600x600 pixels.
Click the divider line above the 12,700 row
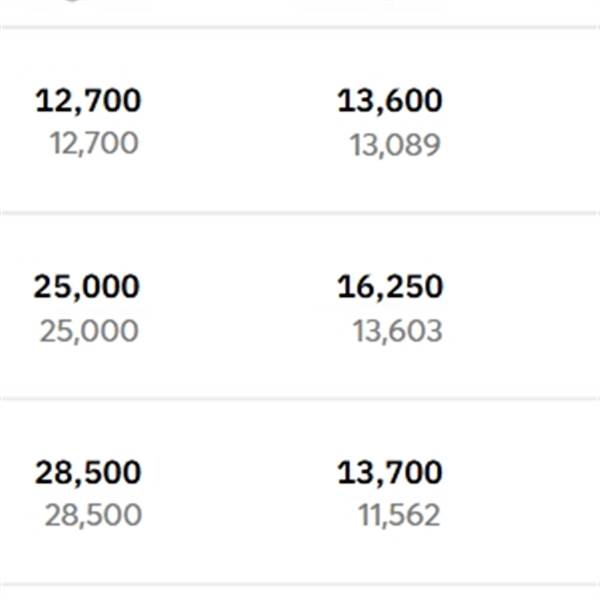pos(300,27)
